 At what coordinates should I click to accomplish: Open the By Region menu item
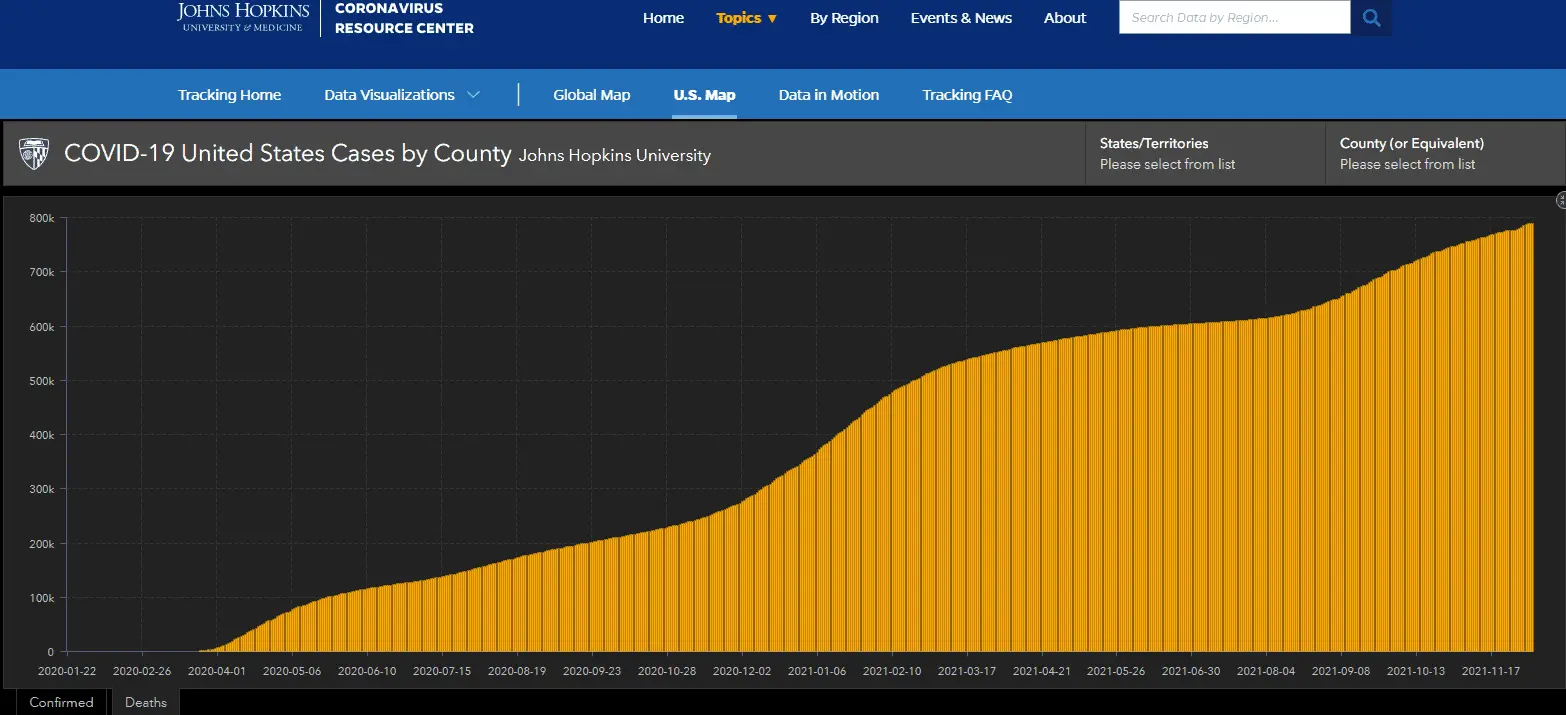(x=844, y=18)
